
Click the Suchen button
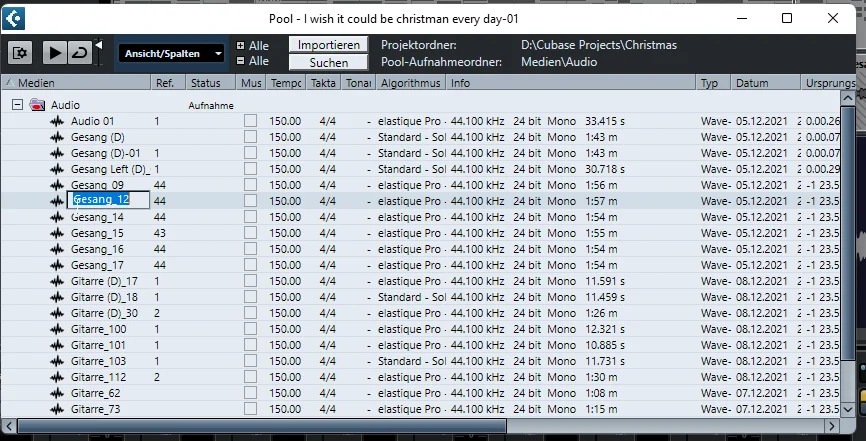pyautogui.click(x=329, y=62)
